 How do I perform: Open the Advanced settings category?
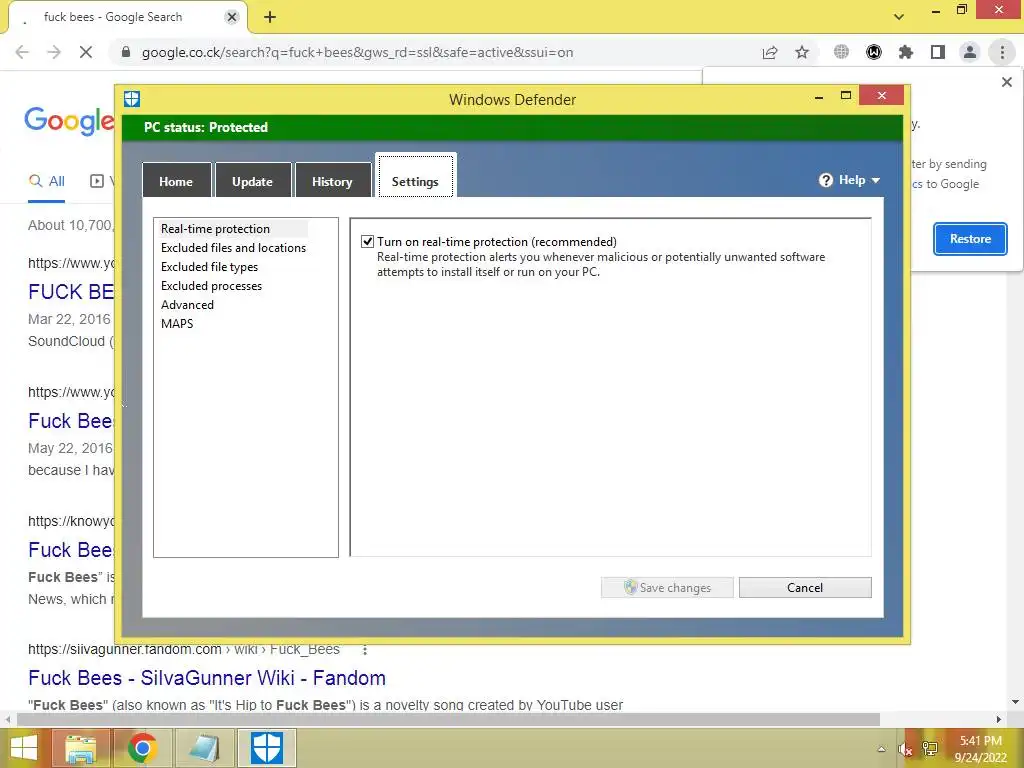coord(187,304)
